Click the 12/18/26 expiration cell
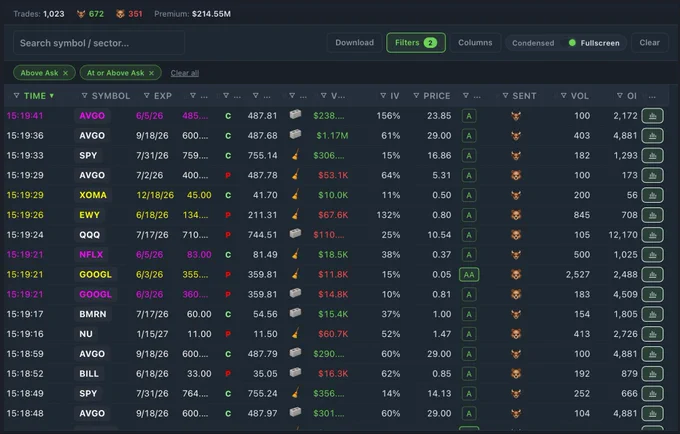Viewport: 680px width, 434px height. pos(155,195)
